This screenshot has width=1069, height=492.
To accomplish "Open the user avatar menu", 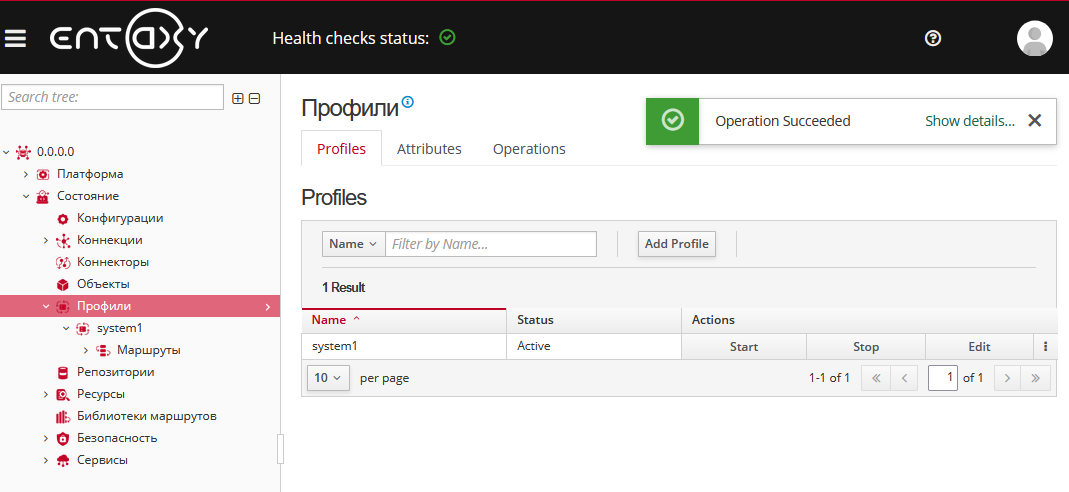I will click(x=1034, y=38).
